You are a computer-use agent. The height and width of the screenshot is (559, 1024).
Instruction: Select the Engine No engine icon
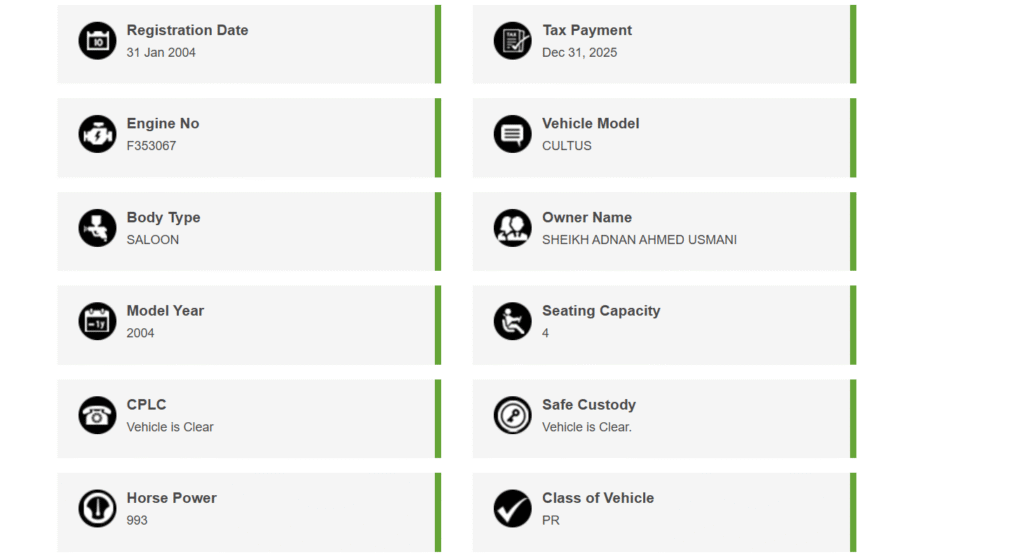tap(97, 134)
